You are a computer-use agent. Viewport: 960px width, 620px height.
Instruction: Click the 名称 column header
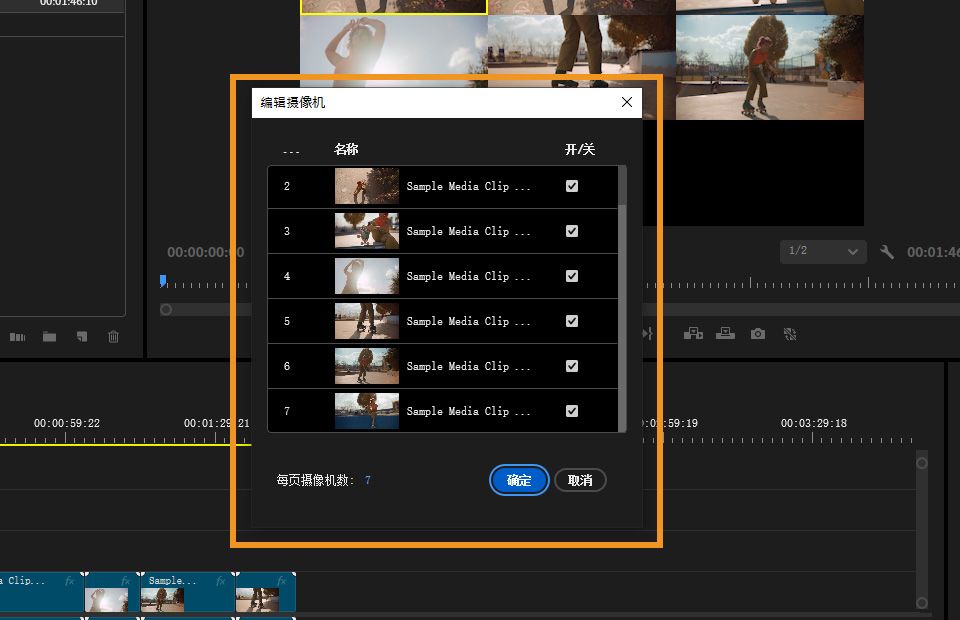(x=346, y=149)
